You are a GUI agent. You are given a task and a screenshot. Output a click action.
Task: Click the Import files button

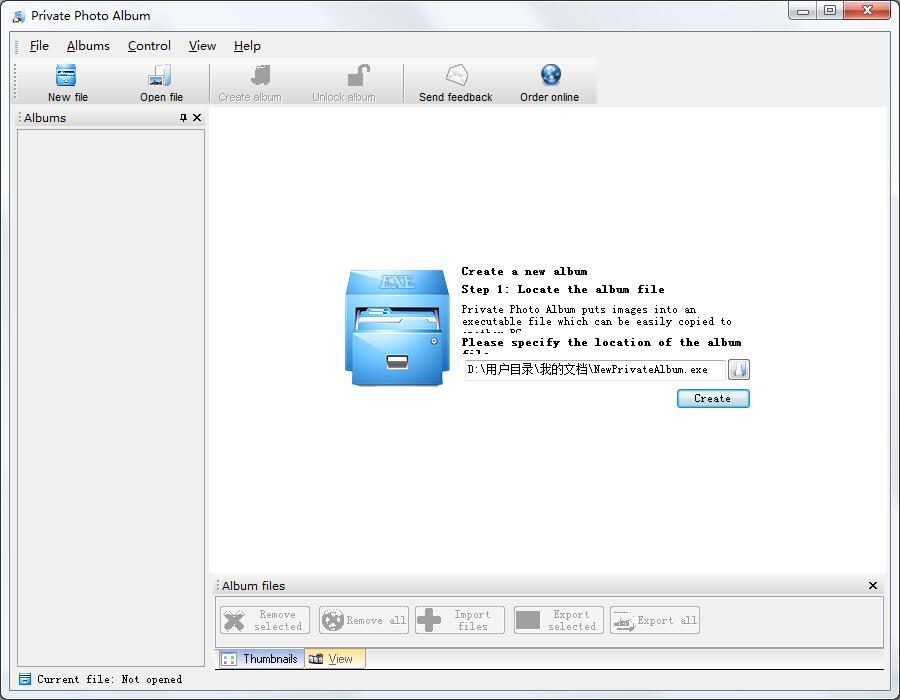pos(460,620)
